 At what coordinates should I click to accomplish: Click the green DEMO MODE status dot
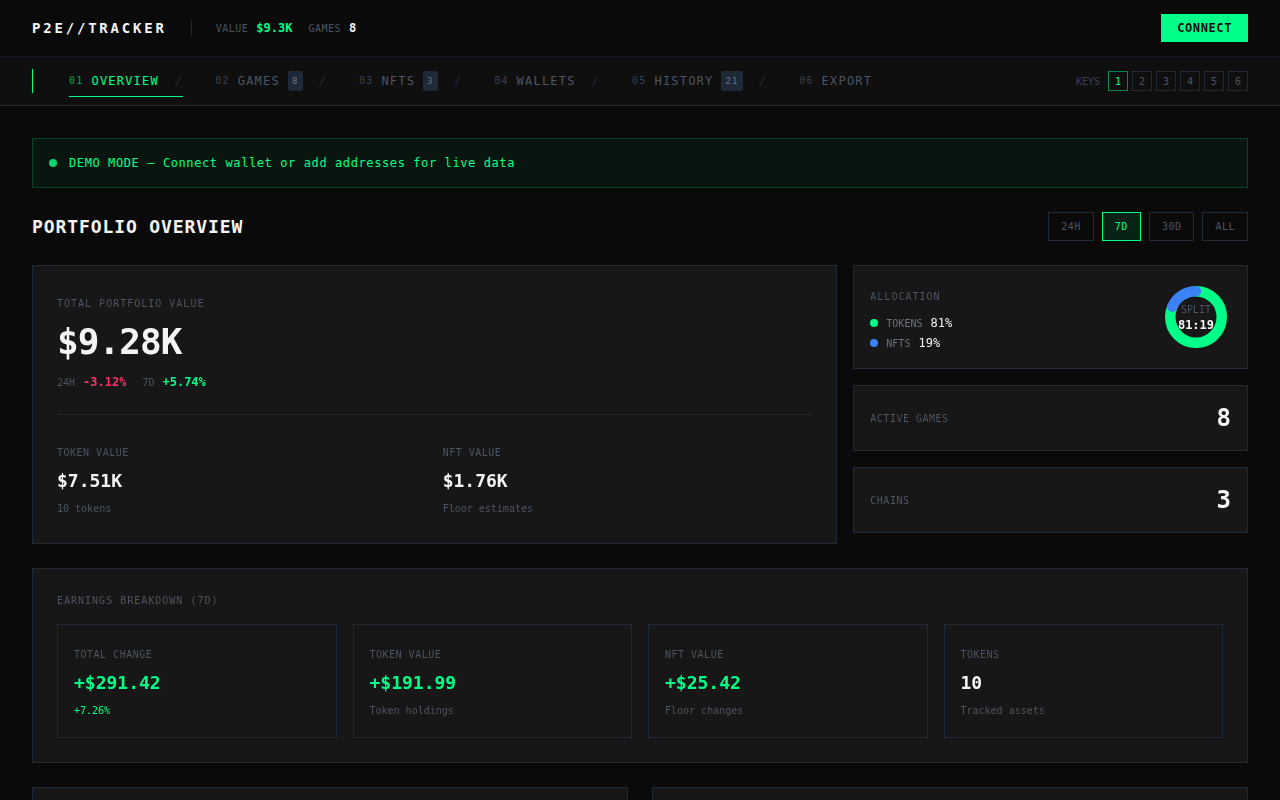52,162
